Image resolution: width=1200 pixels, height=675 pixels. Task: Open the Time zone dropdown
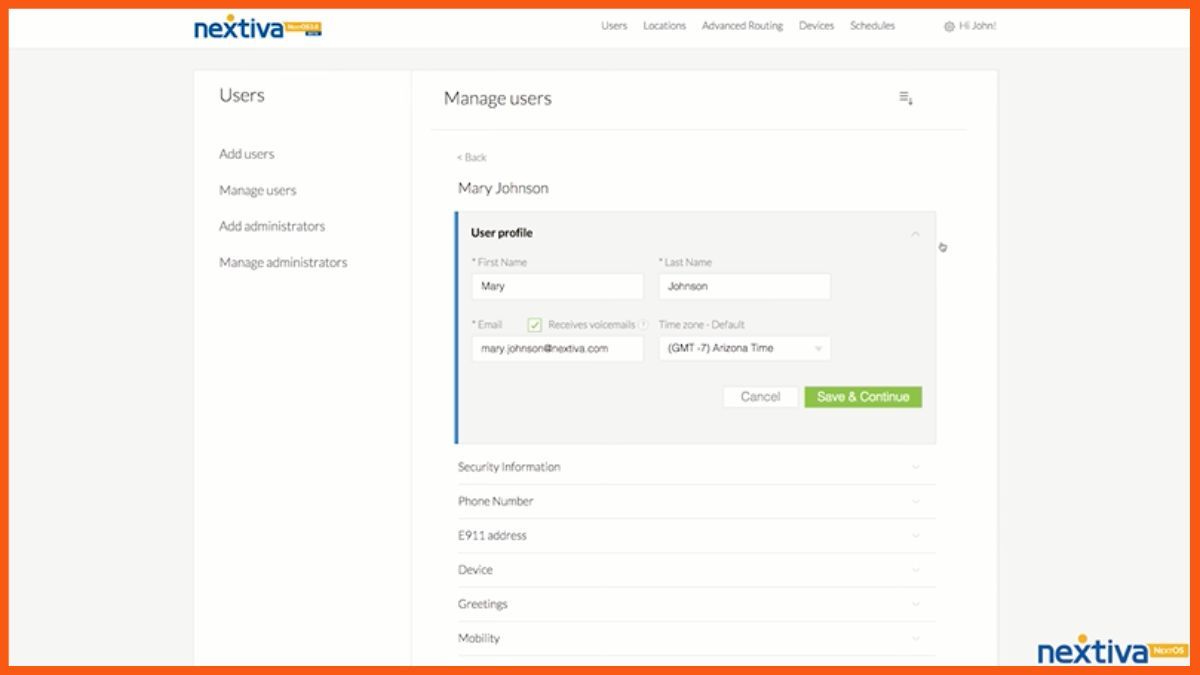(x=744, y=348)
